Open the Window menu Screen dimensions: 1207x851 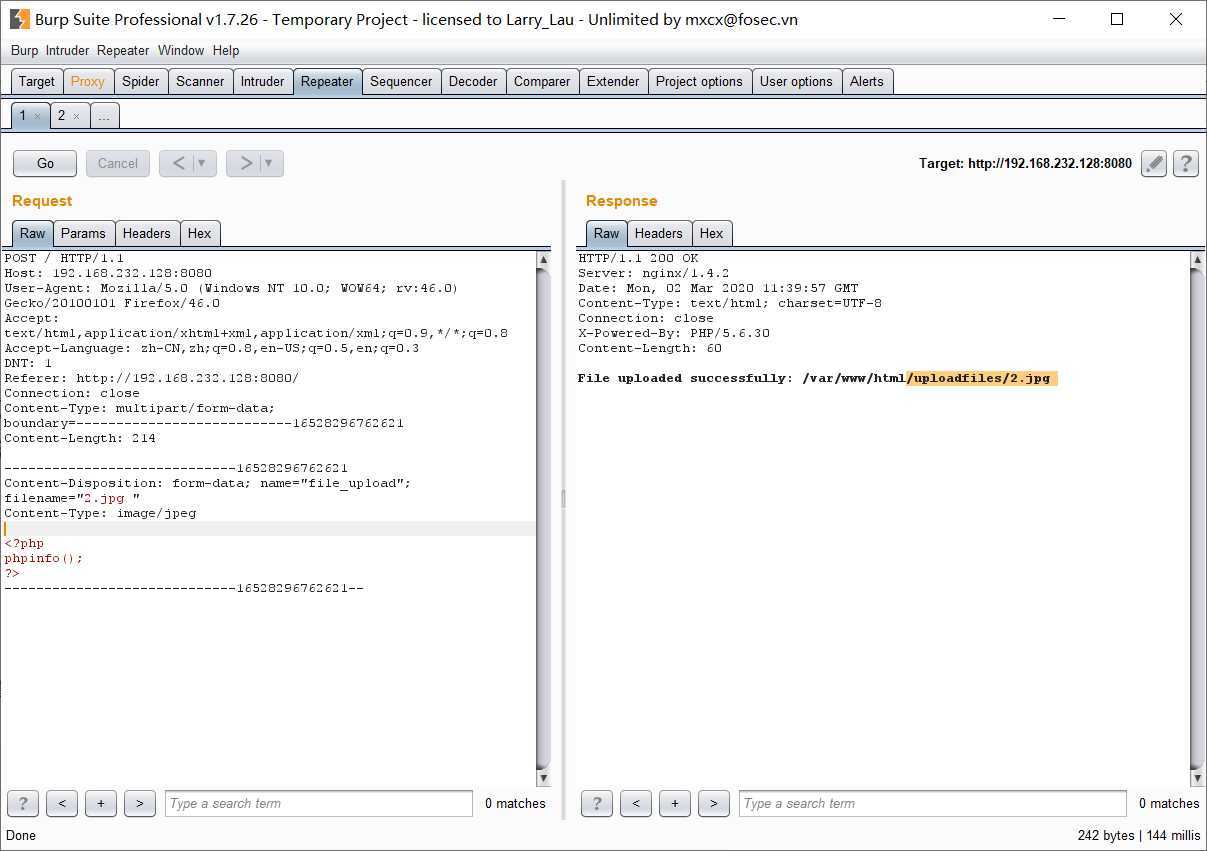click(x=181, y=50)
